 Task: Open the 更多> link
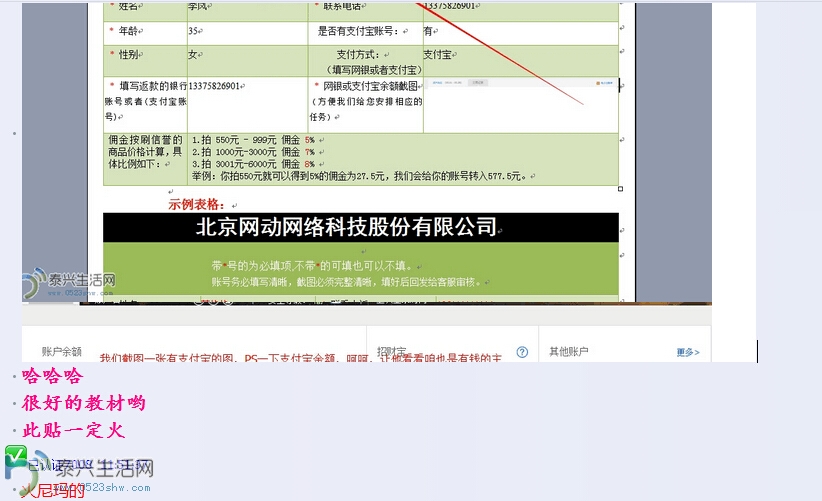tap(686, 352)
